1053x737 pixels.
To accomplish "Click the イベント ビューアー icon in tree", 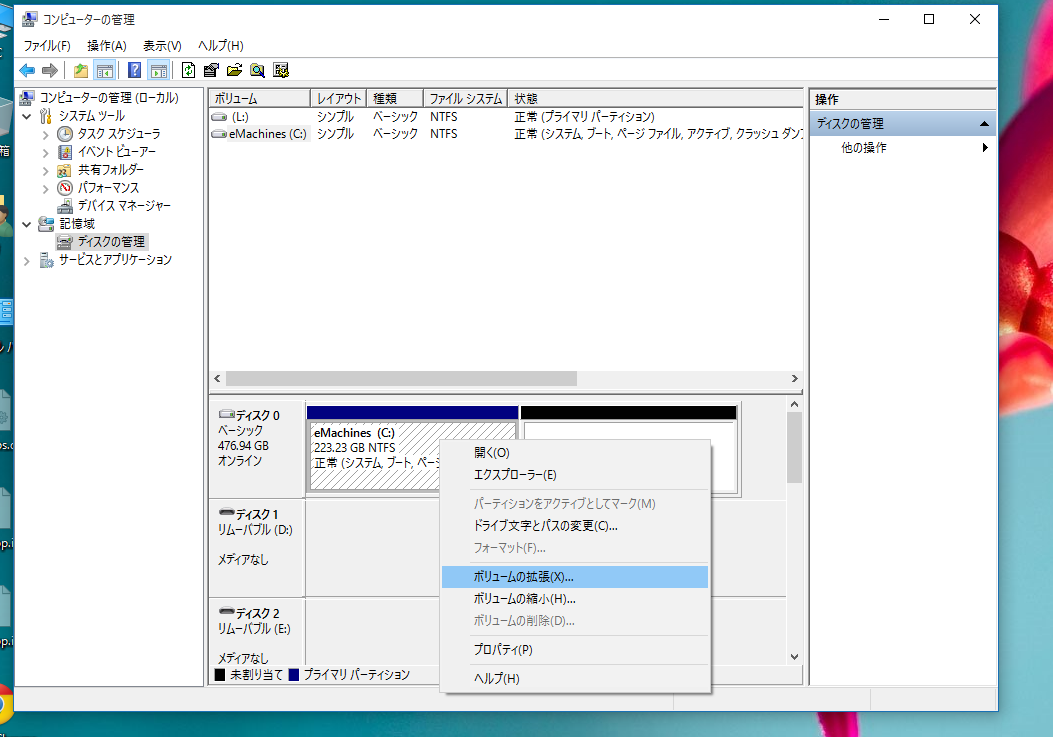I will point(64,152).
